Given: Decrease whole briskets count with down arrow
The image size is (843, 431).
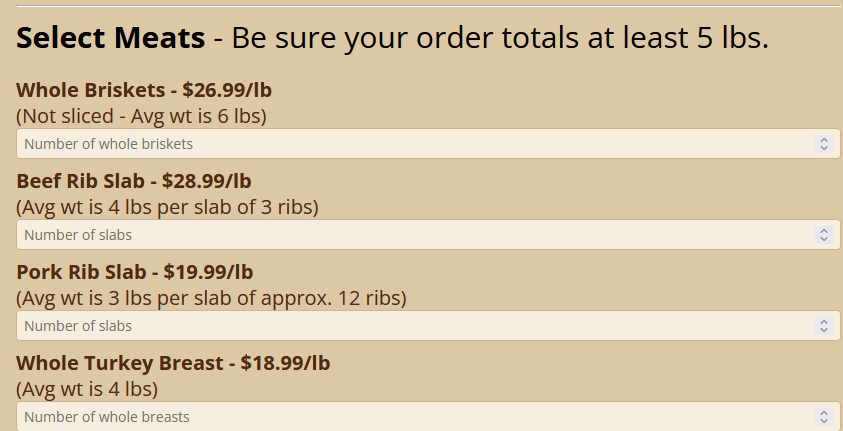Looking at the screenshot, I should click(824, 148).
